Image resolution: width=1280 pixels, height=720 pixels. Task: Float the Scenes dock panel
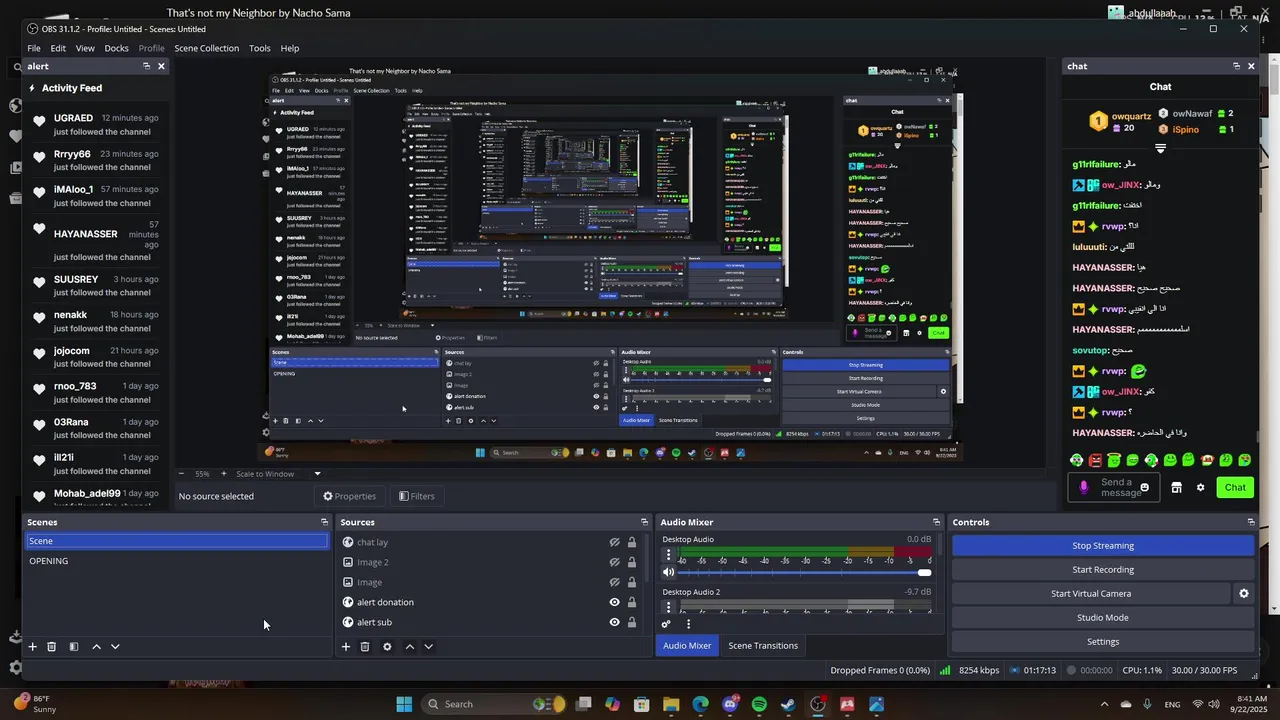point(324,522)
